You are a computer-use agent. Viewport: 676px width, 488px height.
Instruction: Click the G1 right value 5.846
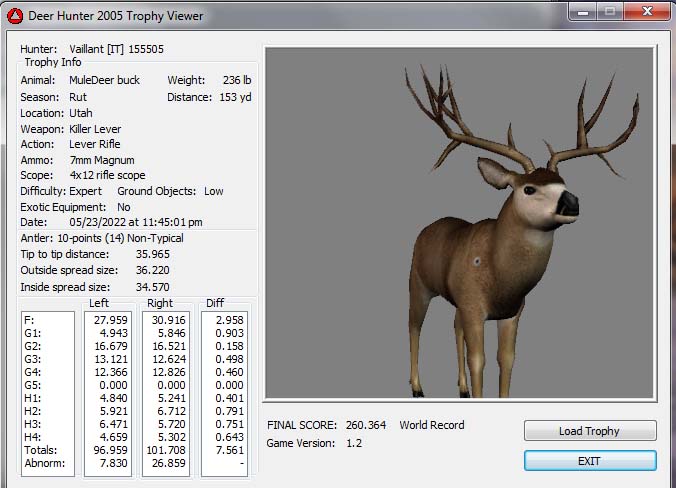coord(172,333)
